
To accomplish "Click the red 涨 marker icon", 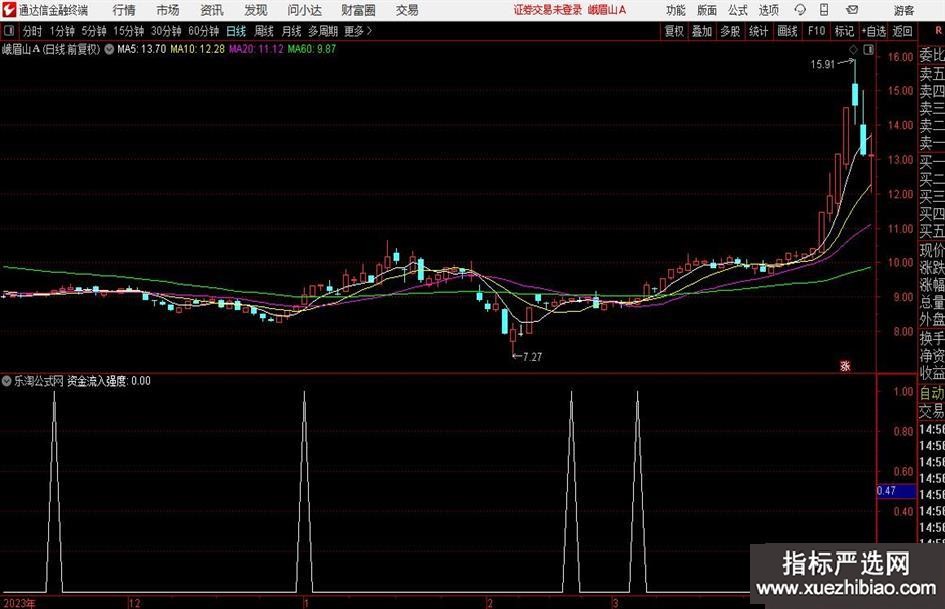I will 845,366.
